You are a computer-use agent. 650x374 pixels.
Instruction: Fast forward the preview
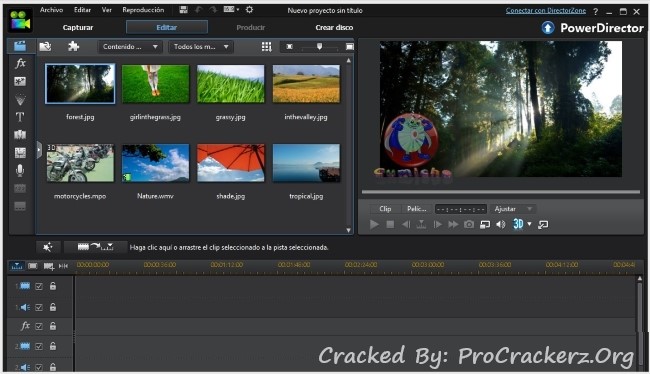[x=453, y=224]
